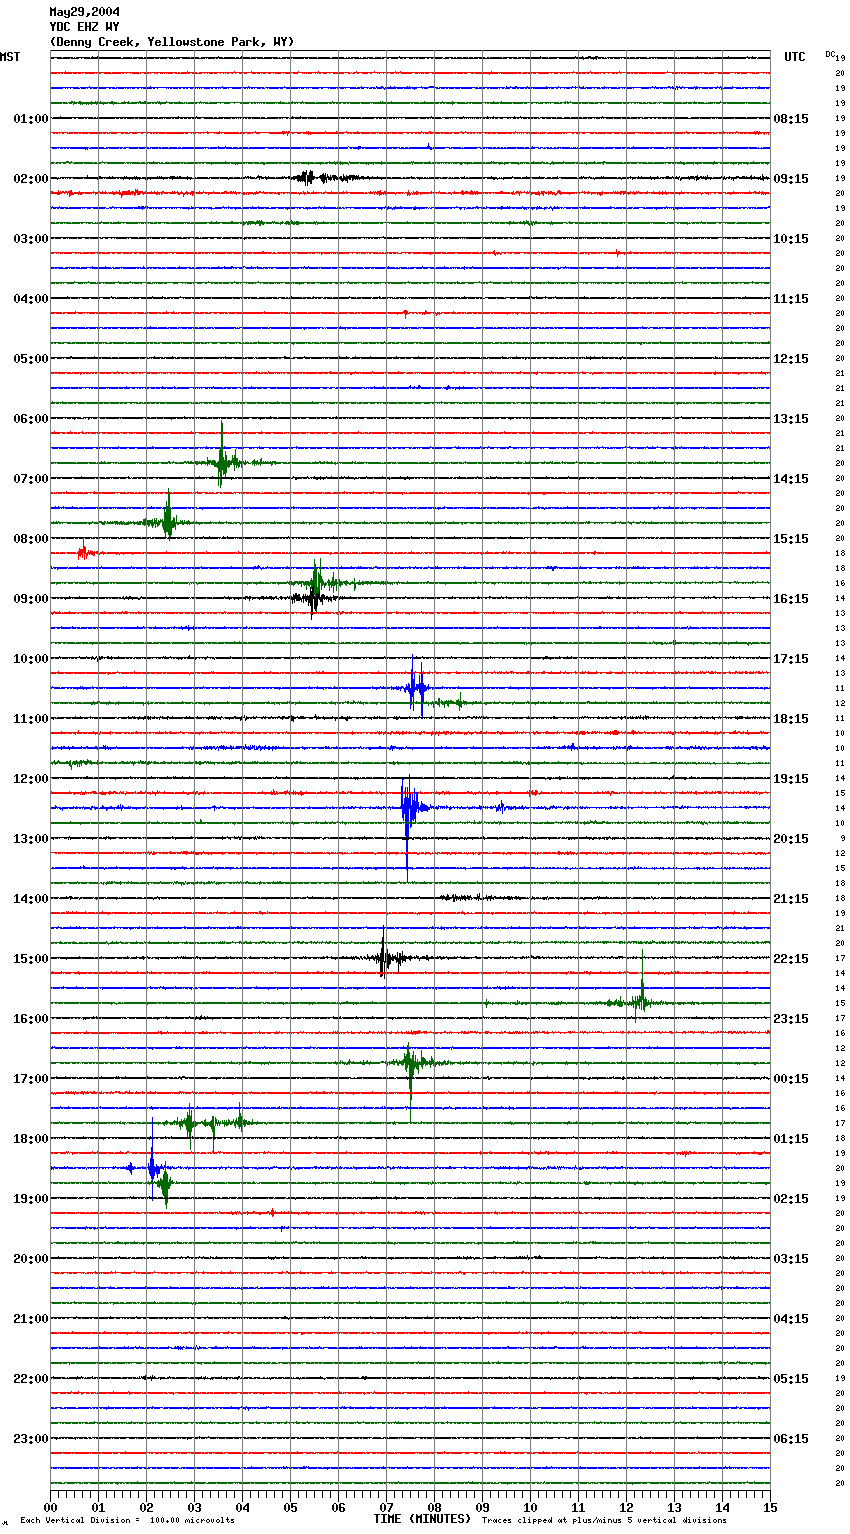Click the '16:15' UTC time label
The width and height of the screenshot is (850, 1534).
(791, 599)
